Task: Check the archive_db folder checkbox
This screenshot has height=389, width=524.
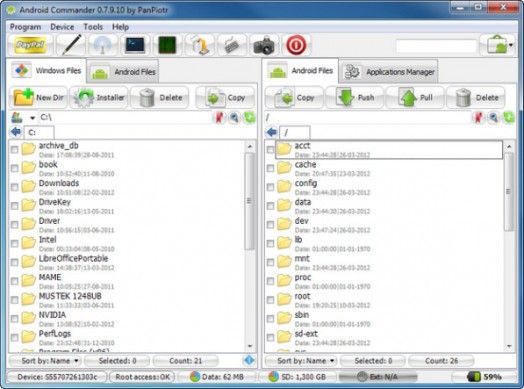Action: click(x=14, y=150)
